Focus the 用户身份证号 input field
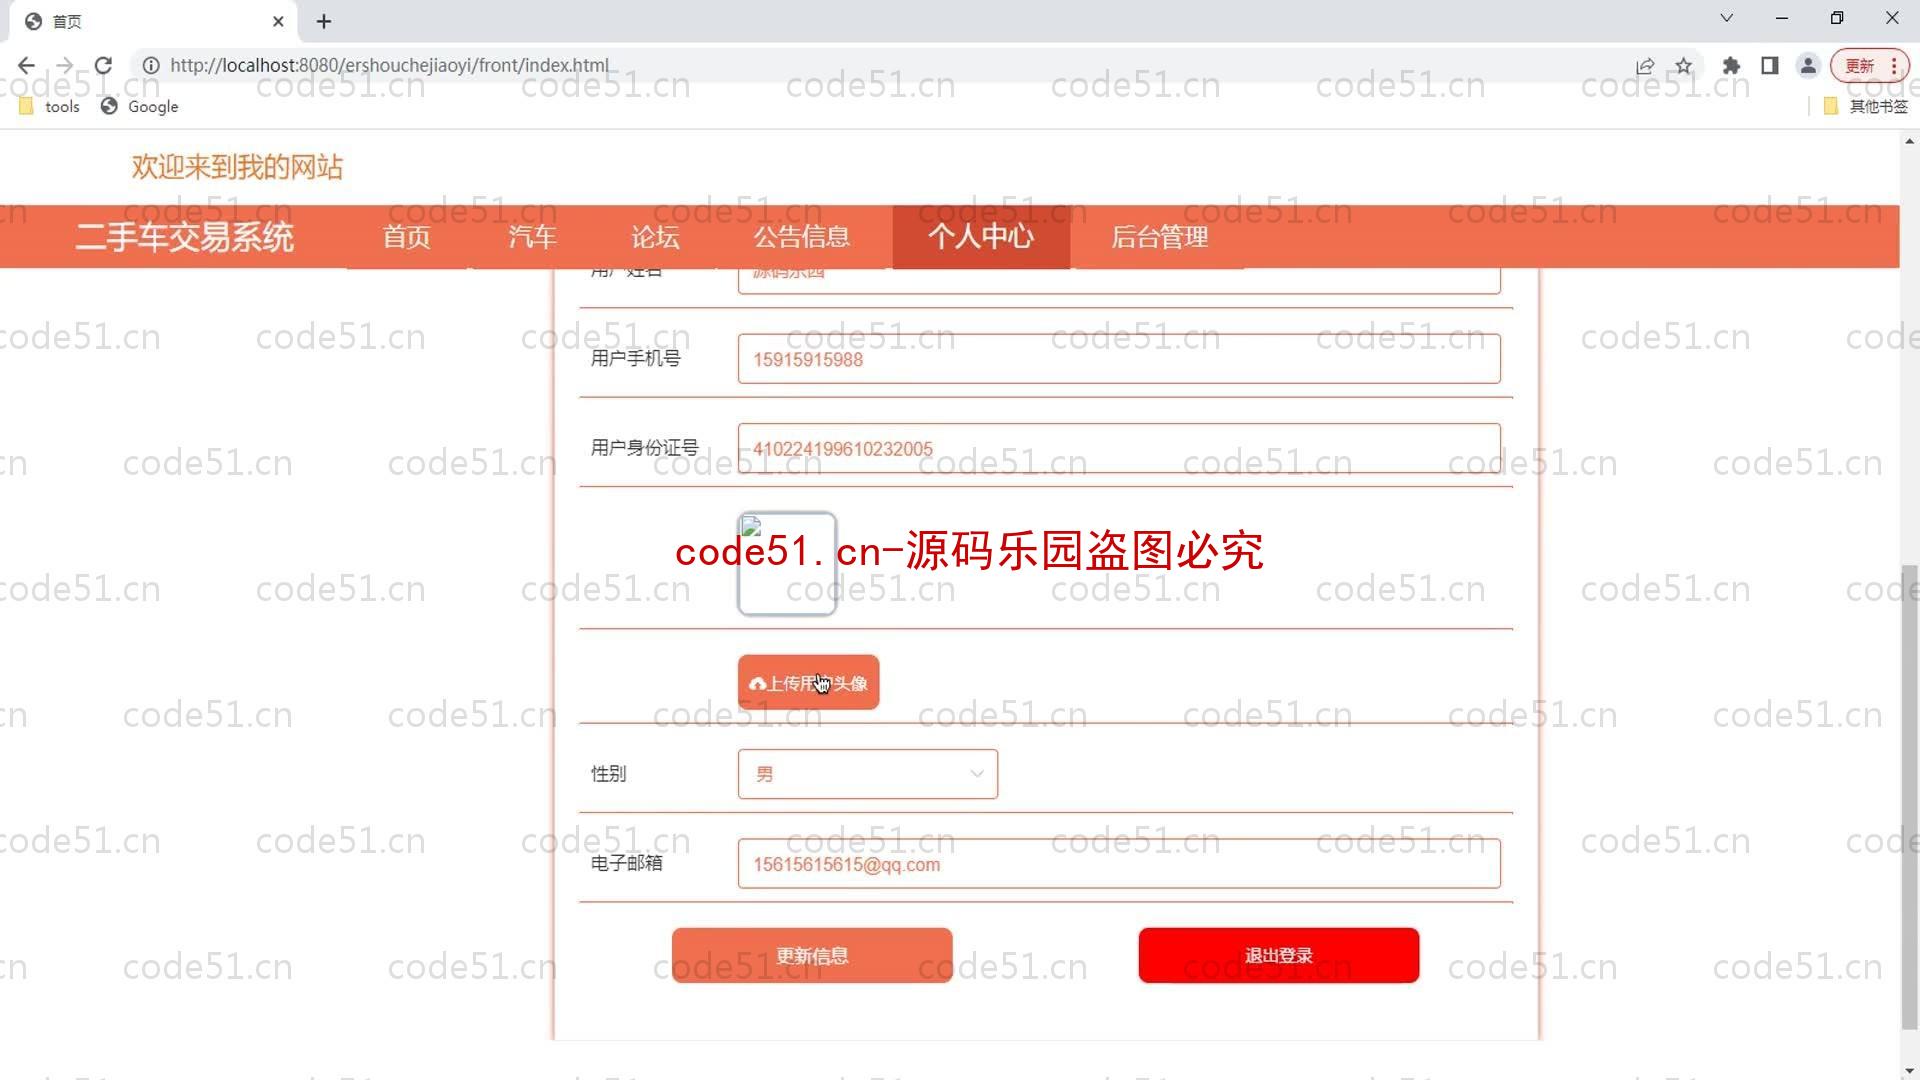Viewport: 1920px width, 1080px height. [x=1119, y=448]
